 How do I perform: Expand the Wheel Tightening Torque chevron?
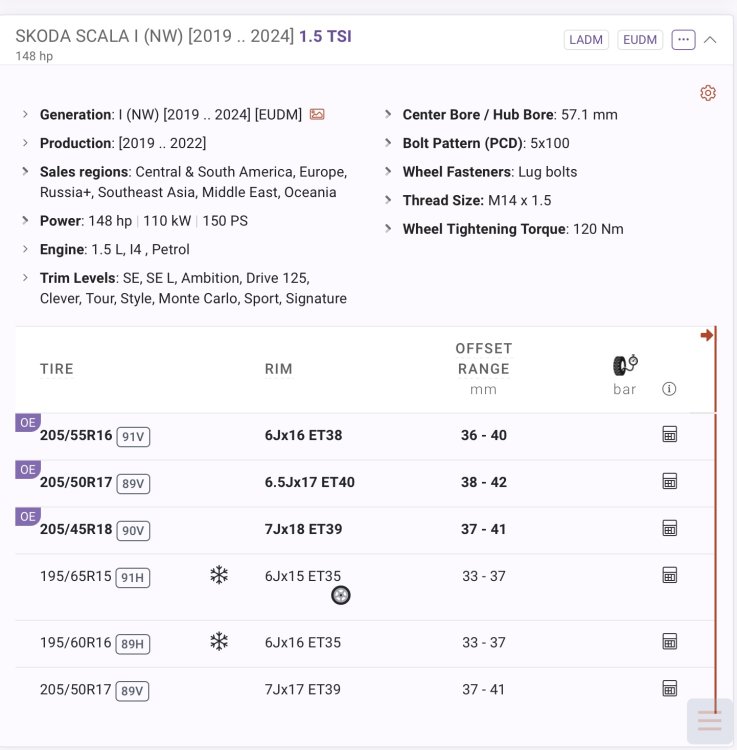pyautogui.click(x=388, y=229)
